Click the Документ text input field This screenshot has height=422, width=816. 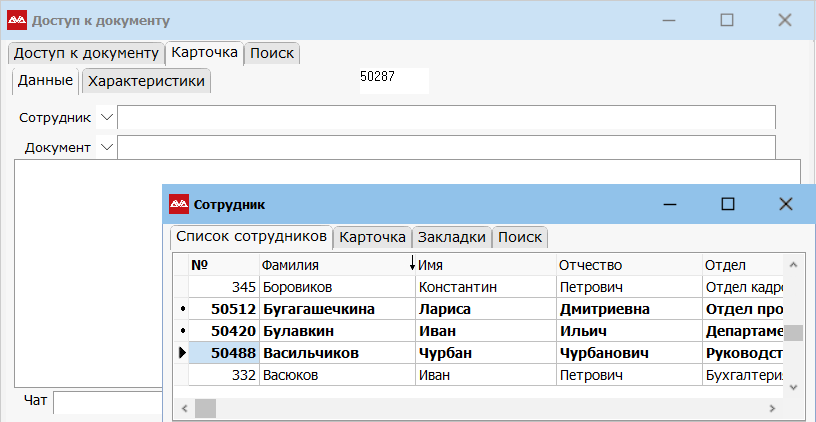coord(445,148)
